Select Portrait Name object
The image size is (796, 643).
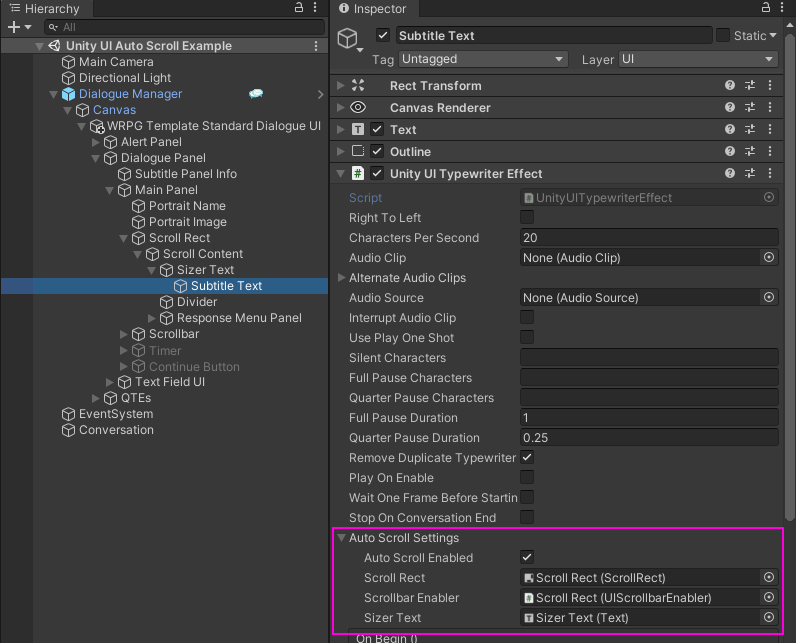(x=187, y=206)
